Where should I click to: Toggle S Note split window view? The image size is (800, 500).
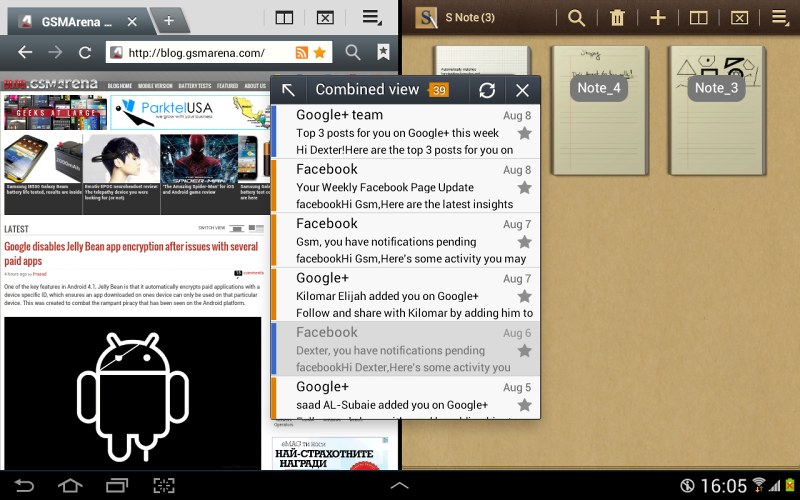[698, 18]
